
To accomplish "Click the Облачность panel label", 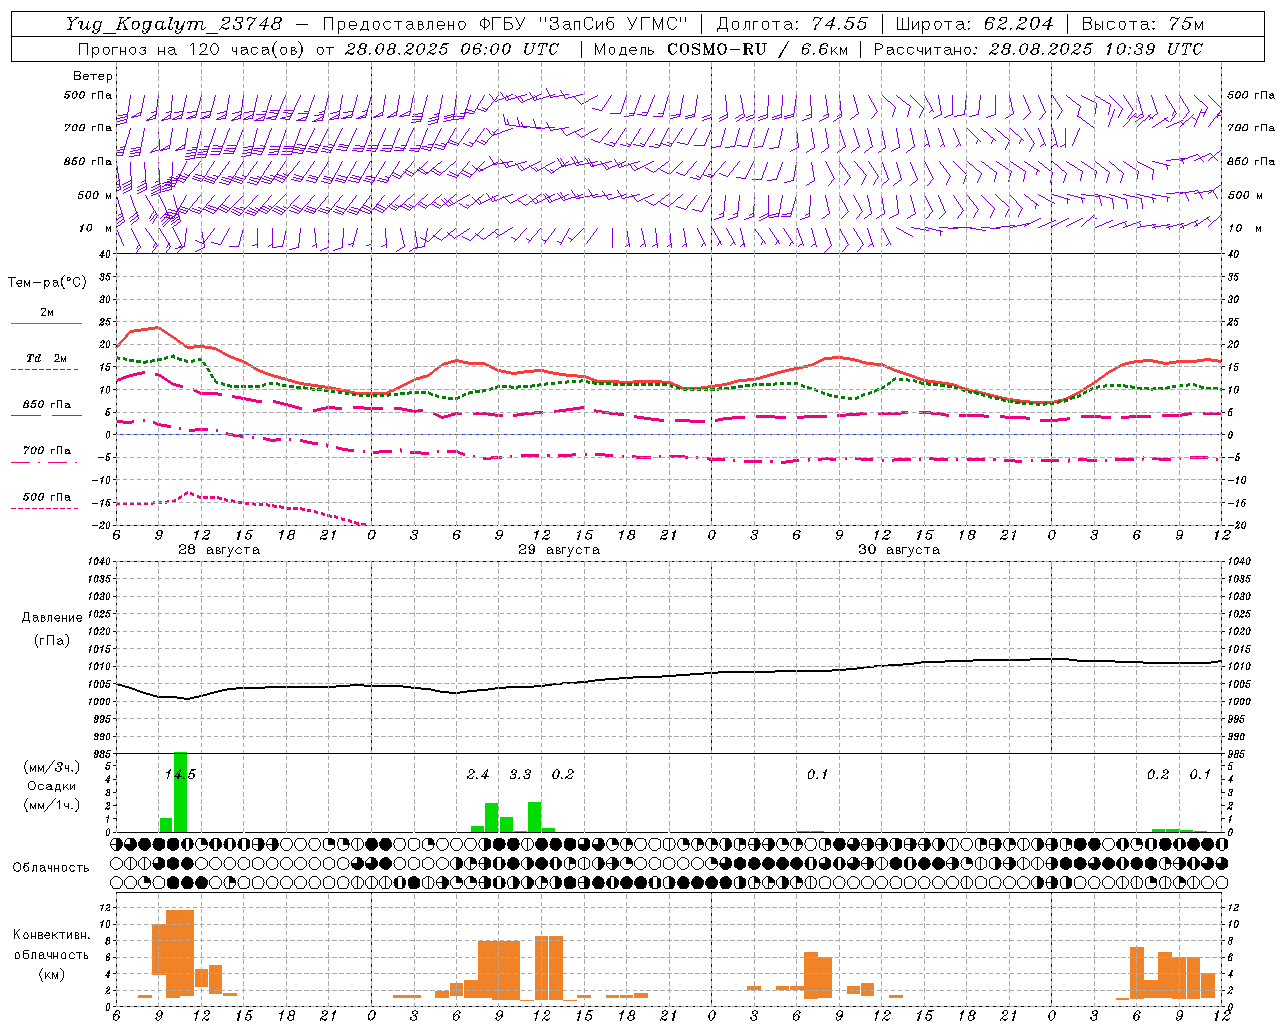I will (51, 867).
